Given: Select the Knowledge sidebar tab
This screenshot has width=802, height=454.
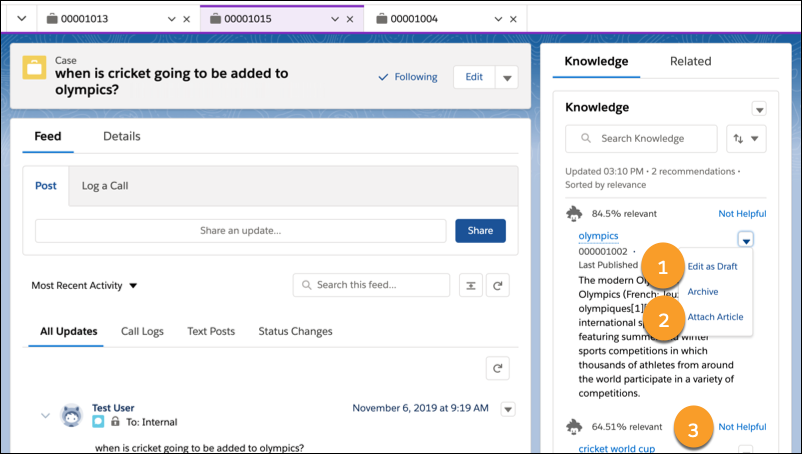Looking at the screenshot, I should tap(596, 61).
